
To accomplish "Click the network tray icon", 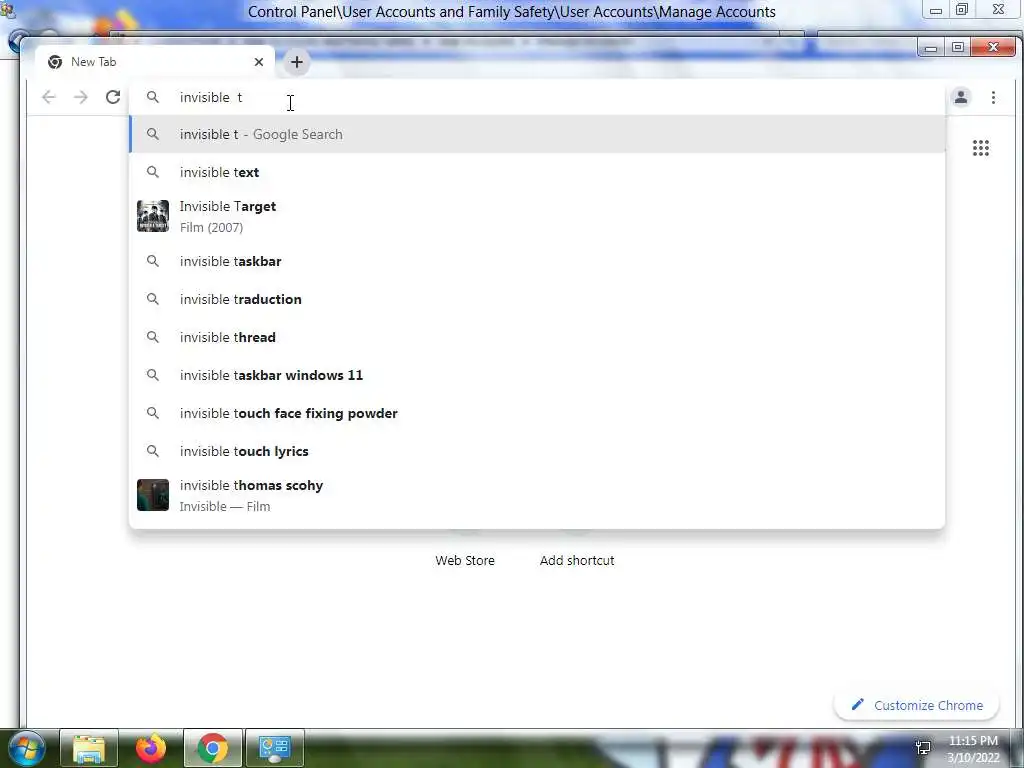I will pos(923,747).
